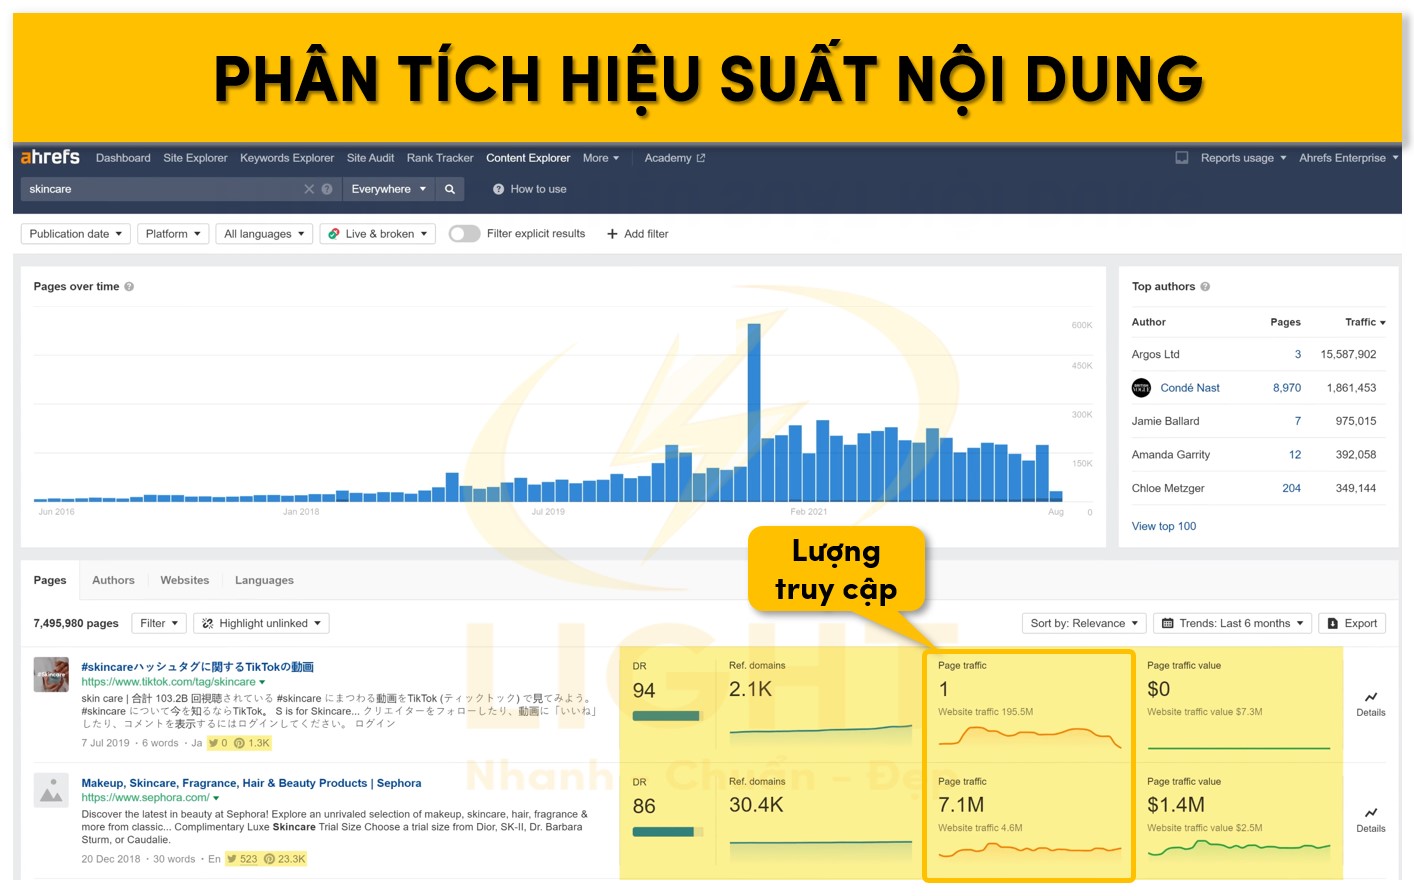
Task: Open Keywords Explorer
Action: [x=287, y=158]
